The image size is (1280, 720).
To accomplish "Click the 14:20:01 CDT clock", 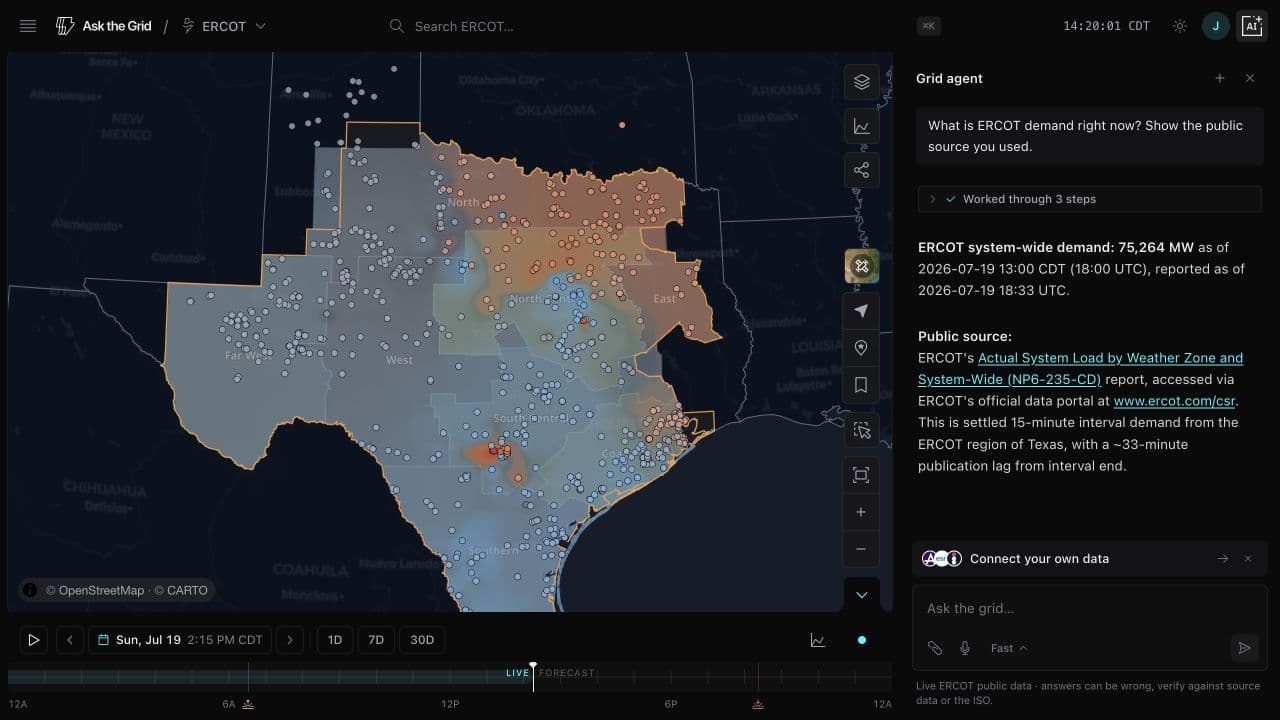I will click(x=1106, y=26).
